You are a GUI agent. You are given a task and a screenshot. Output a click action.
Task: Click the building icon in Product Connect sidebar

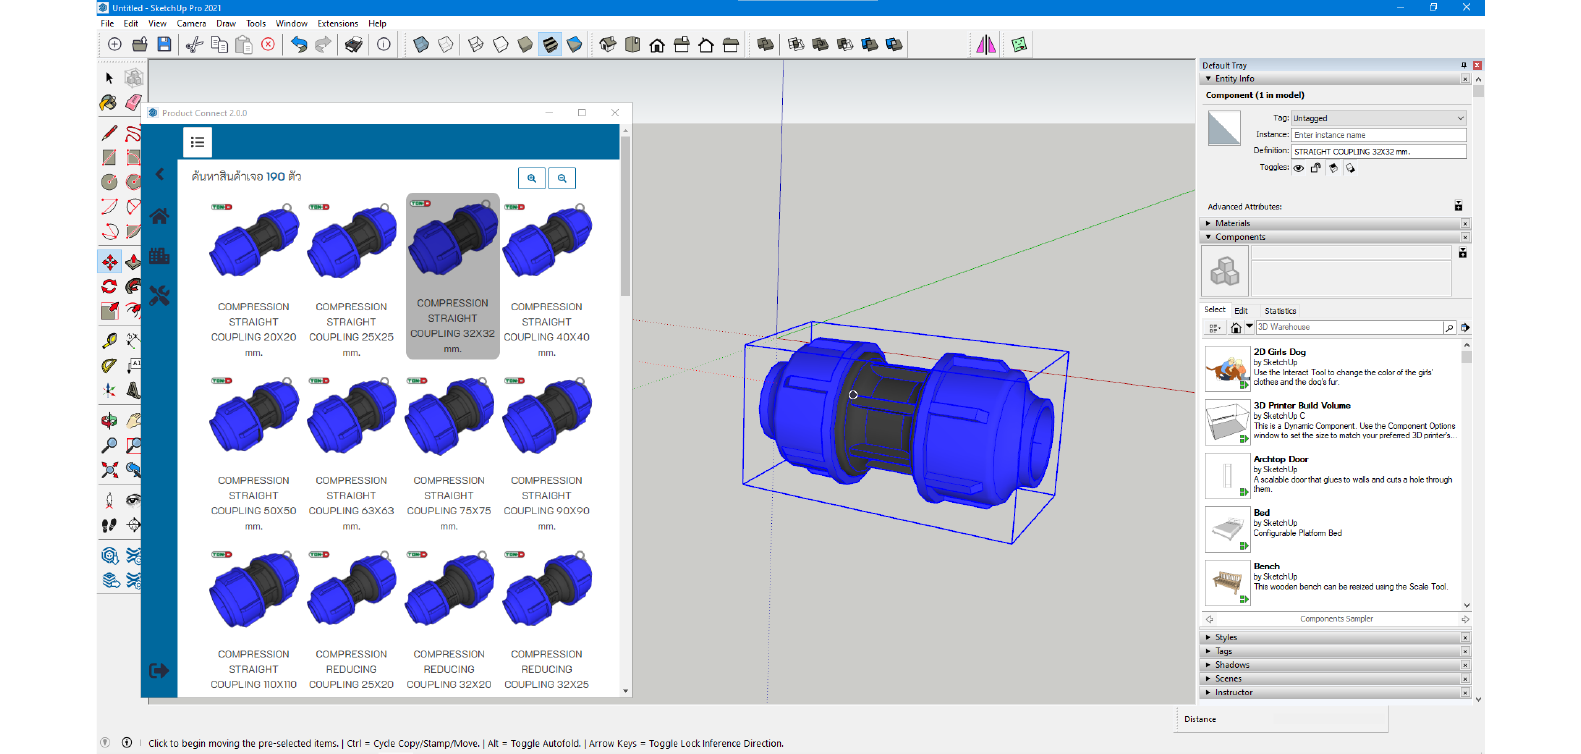click(x=159, y=256)
